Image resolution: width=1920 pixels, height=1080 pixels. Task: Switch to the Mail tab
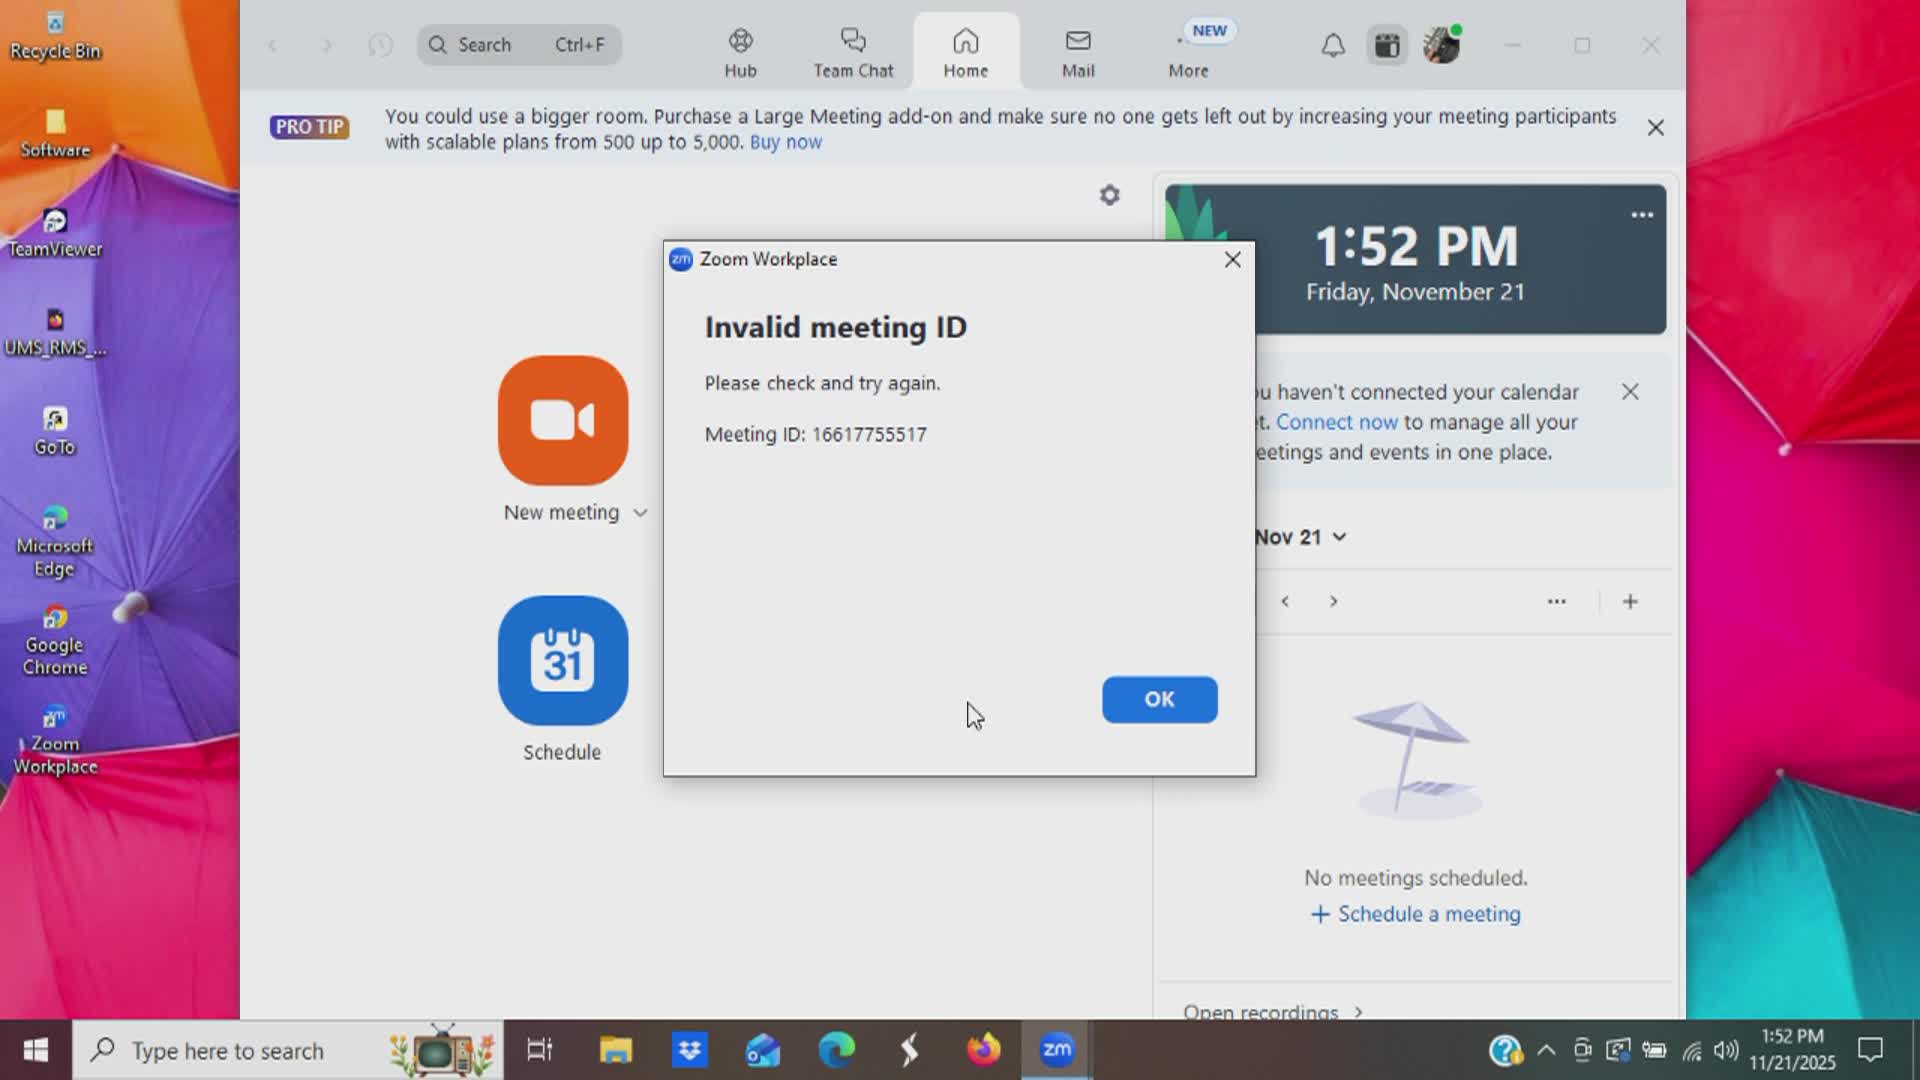point(1078,52)
